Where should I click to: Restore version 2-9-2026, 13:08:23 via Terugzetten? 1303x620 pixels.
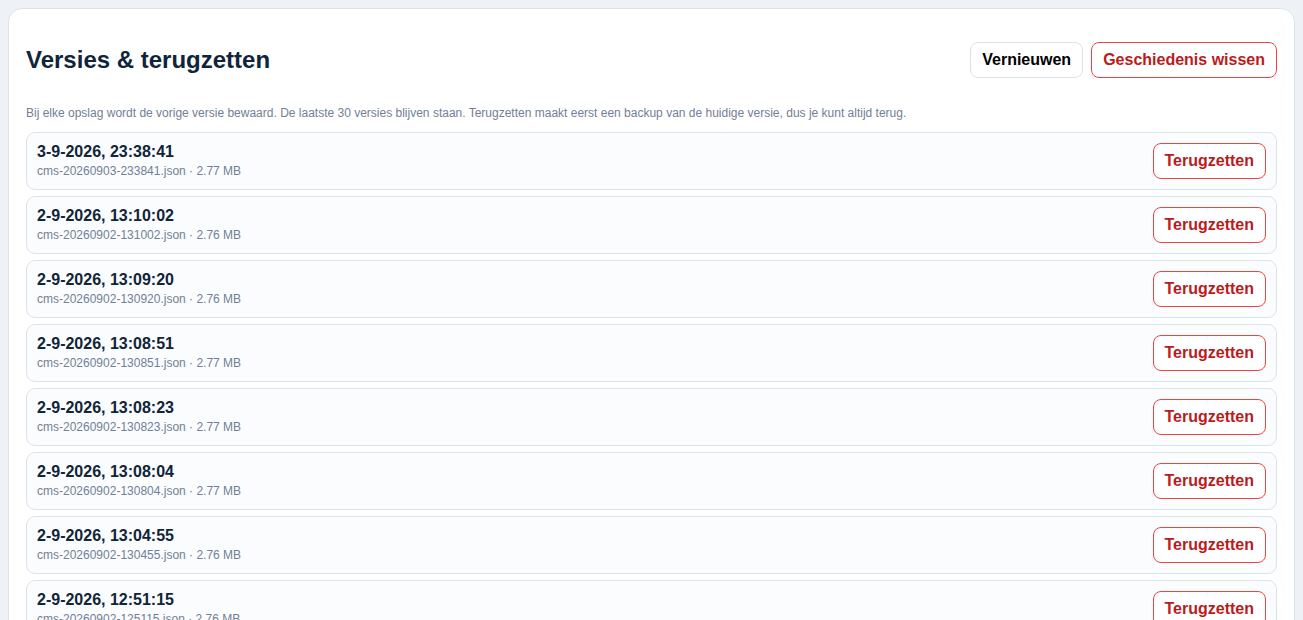(1209, 417)
